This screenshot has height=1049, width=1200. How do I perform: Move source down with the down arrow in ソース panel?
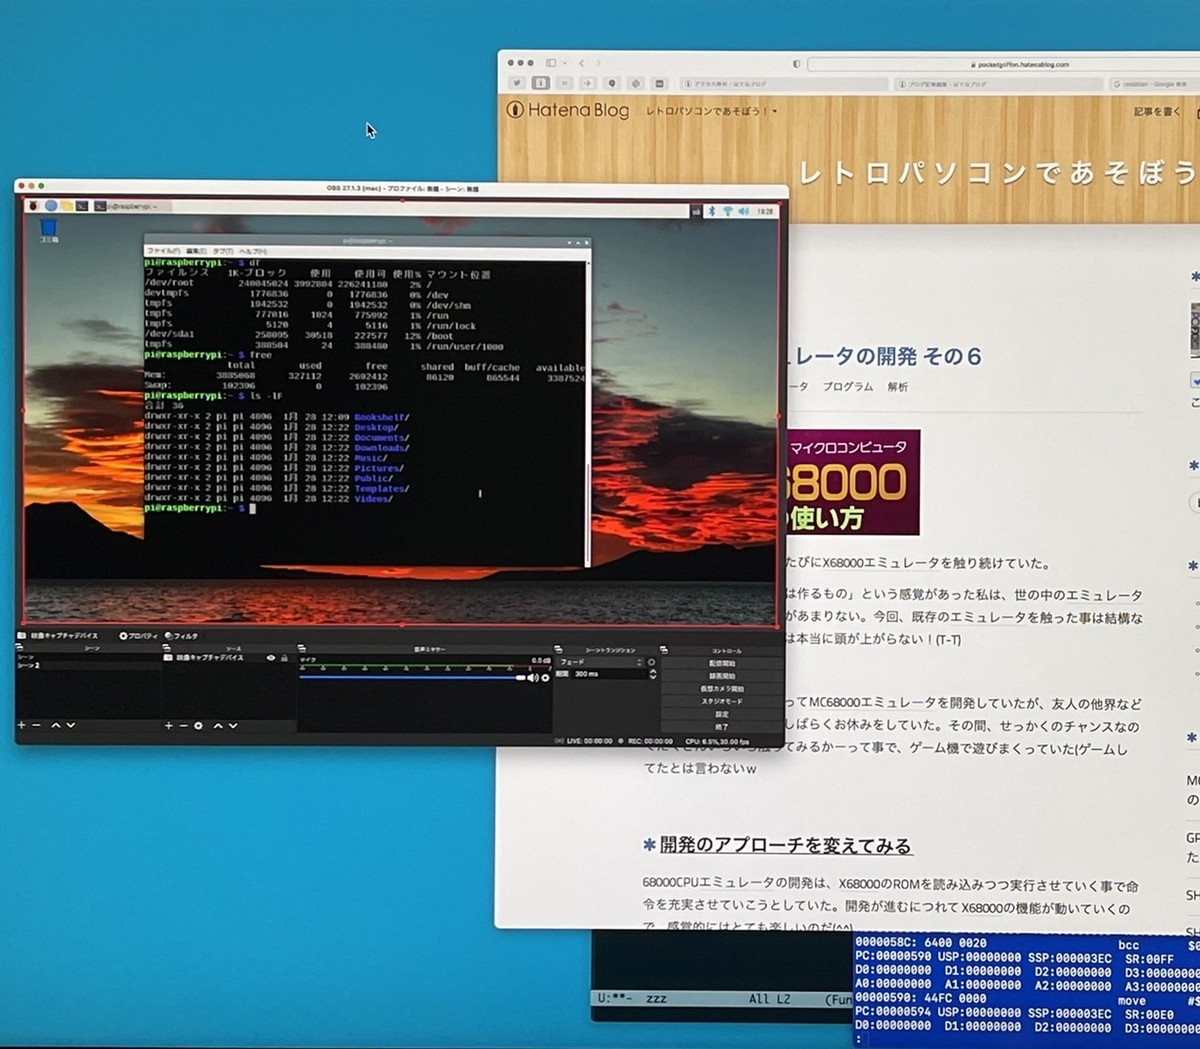click(x=233, y=725)
